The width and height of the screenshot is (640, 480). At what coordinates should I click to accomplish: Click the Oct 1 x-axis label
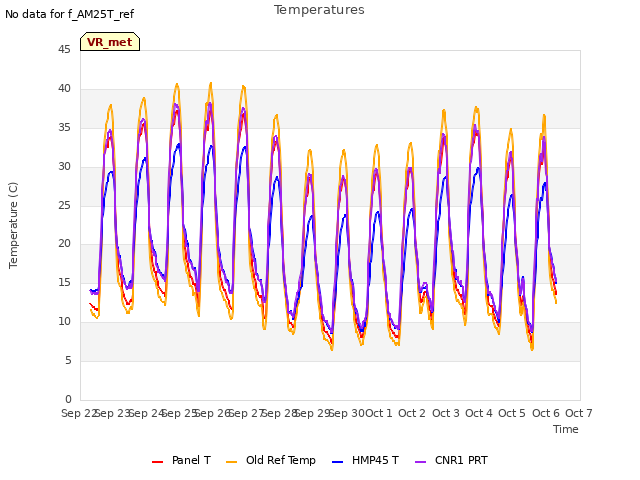(x=378, y=413)
